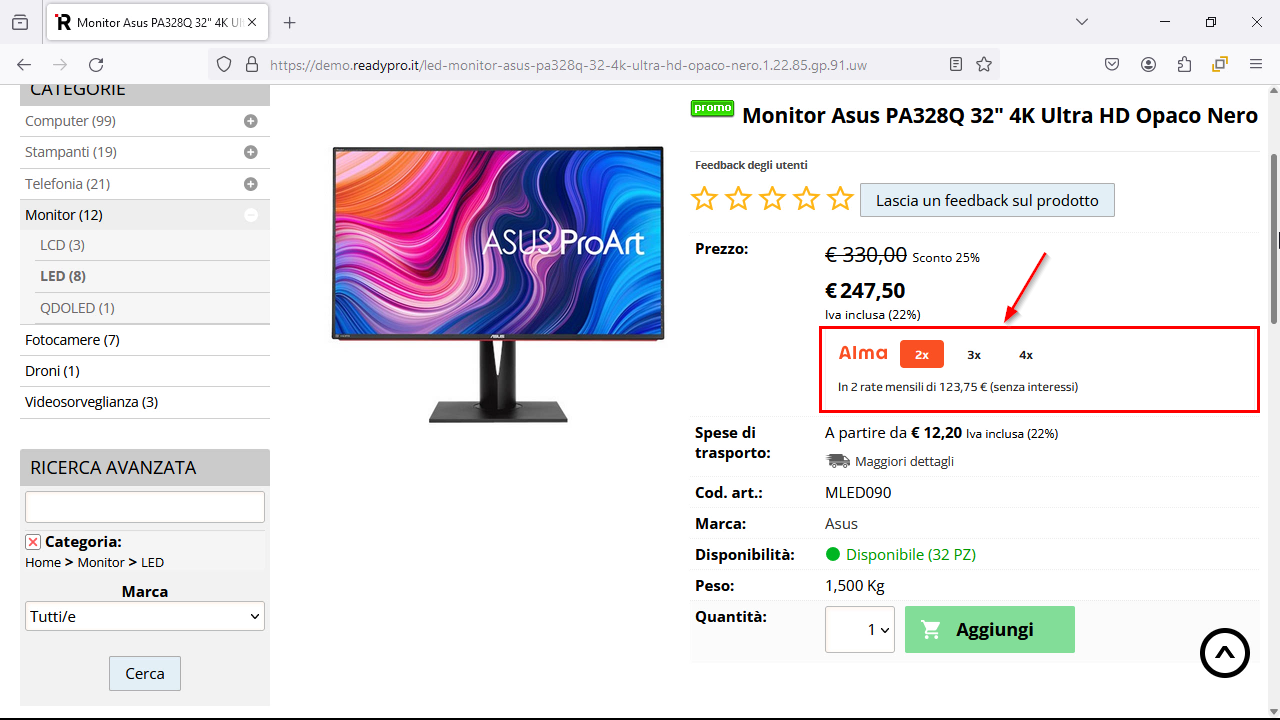Open a new browser tab

click(290, 22)
